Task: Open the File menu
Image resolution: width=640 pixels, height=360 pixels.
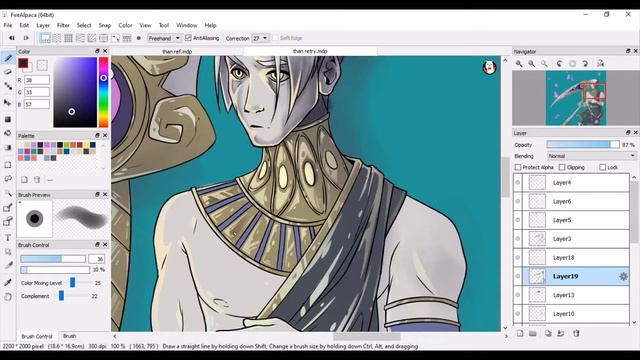Action: [8, 25]
